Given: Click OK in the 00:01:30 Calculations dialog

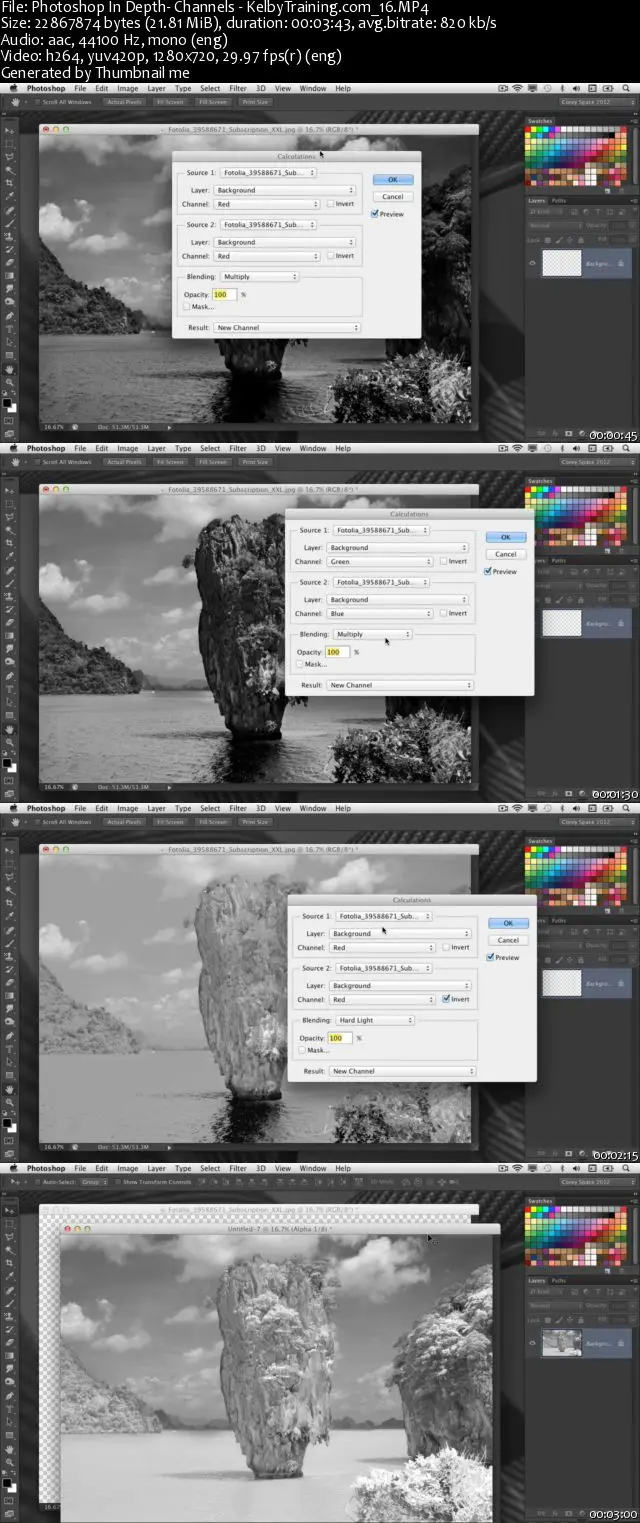Looking at the screenshot, I should 505,538.
